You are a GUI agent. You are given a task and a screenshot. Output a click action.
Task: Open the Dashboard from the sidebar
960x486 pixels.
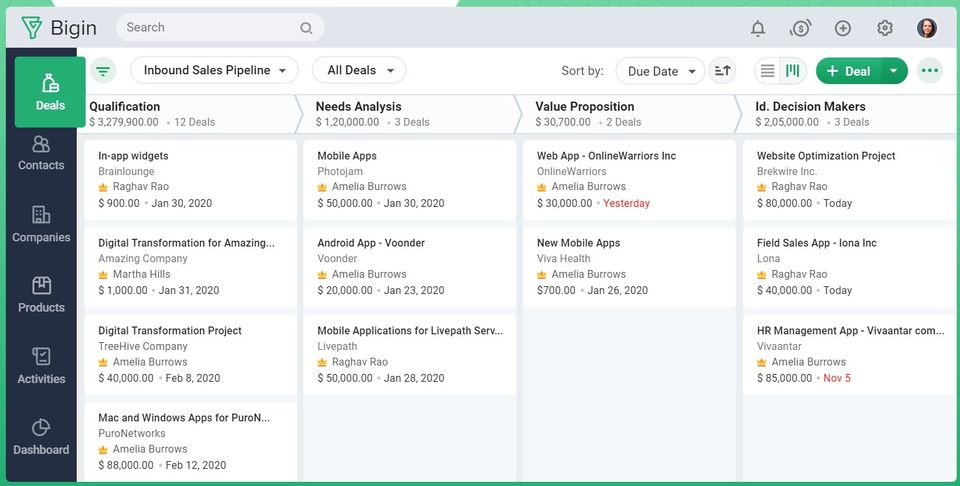[41, 437]
